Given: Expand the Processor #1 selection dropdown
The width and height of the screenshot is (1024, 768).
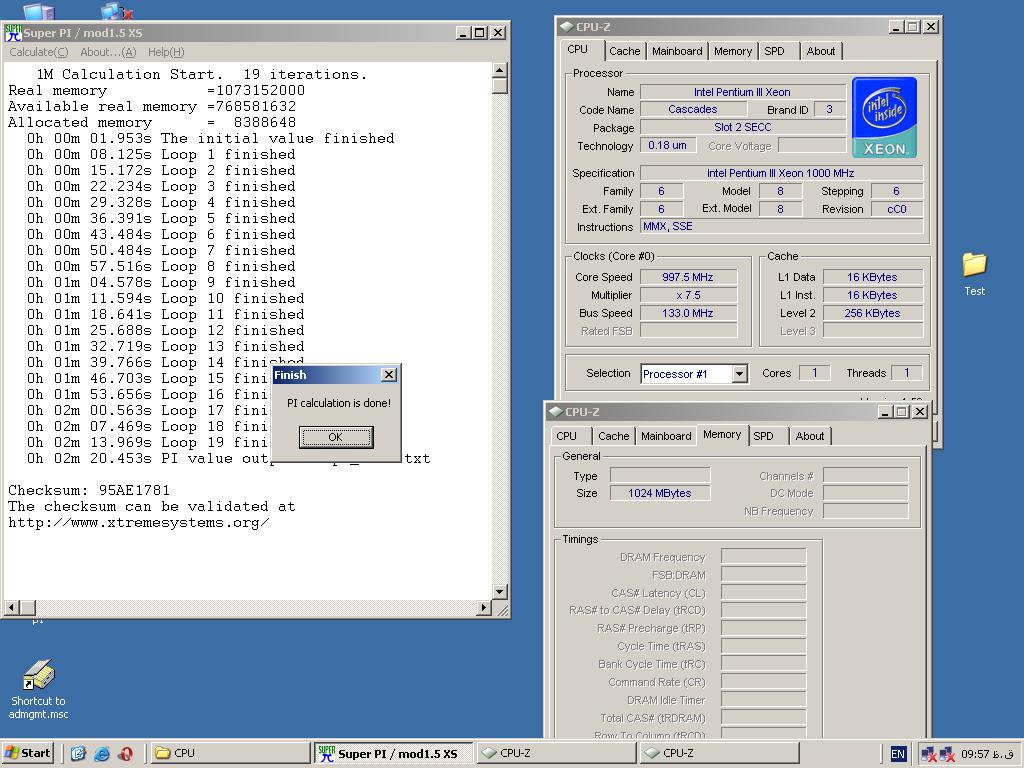Looking at the screenshot, I should (x=739, y=374).
